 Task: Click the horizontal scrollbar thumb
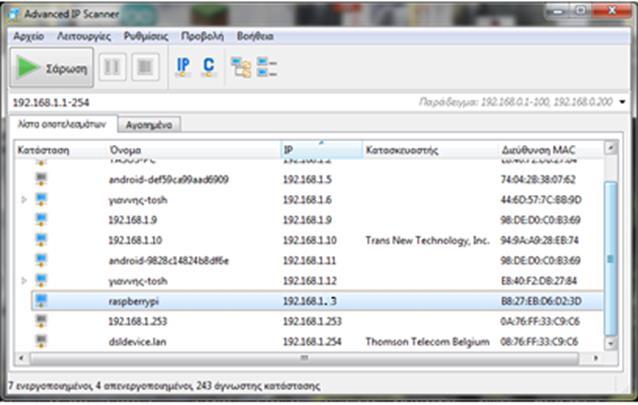[304, 358]
